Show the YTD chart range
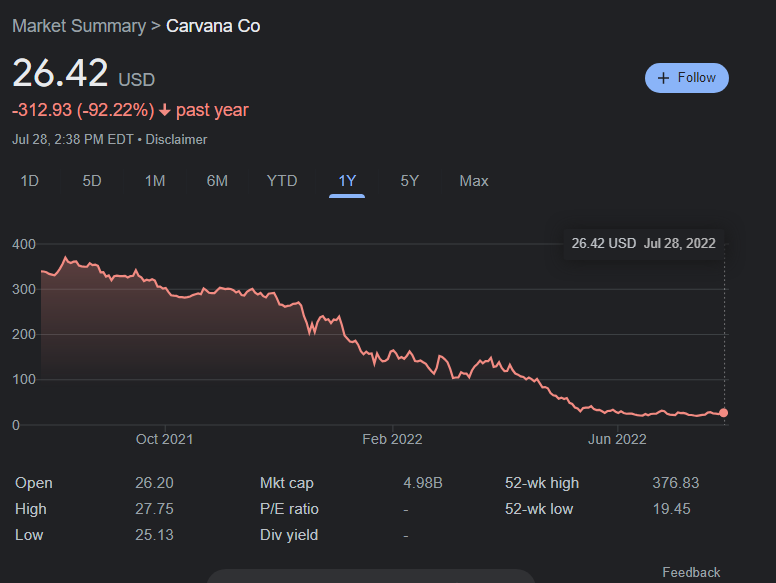 point(282,181)
